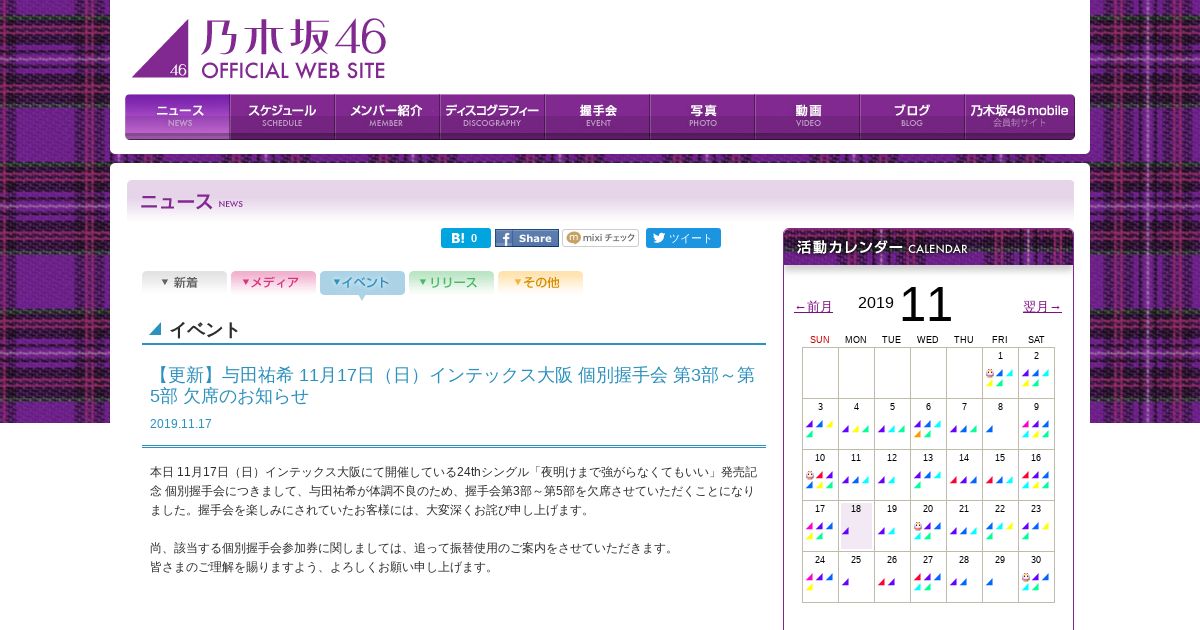Open the 写真 PHOTO navigation tab
The height and width of the screenshot is (630, 1200).
pyautogui.click(x=702, y=117)
